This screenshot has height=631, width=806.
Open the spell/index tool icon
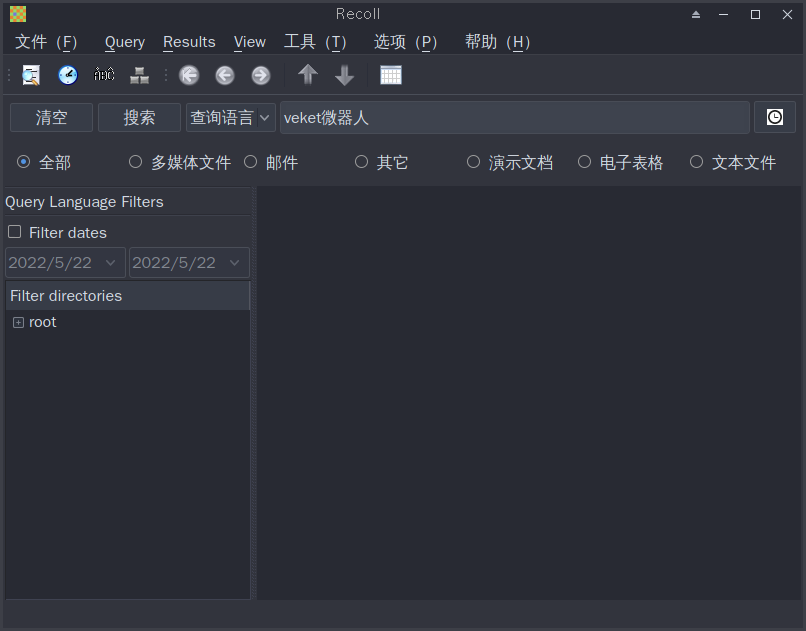point(139,75)
